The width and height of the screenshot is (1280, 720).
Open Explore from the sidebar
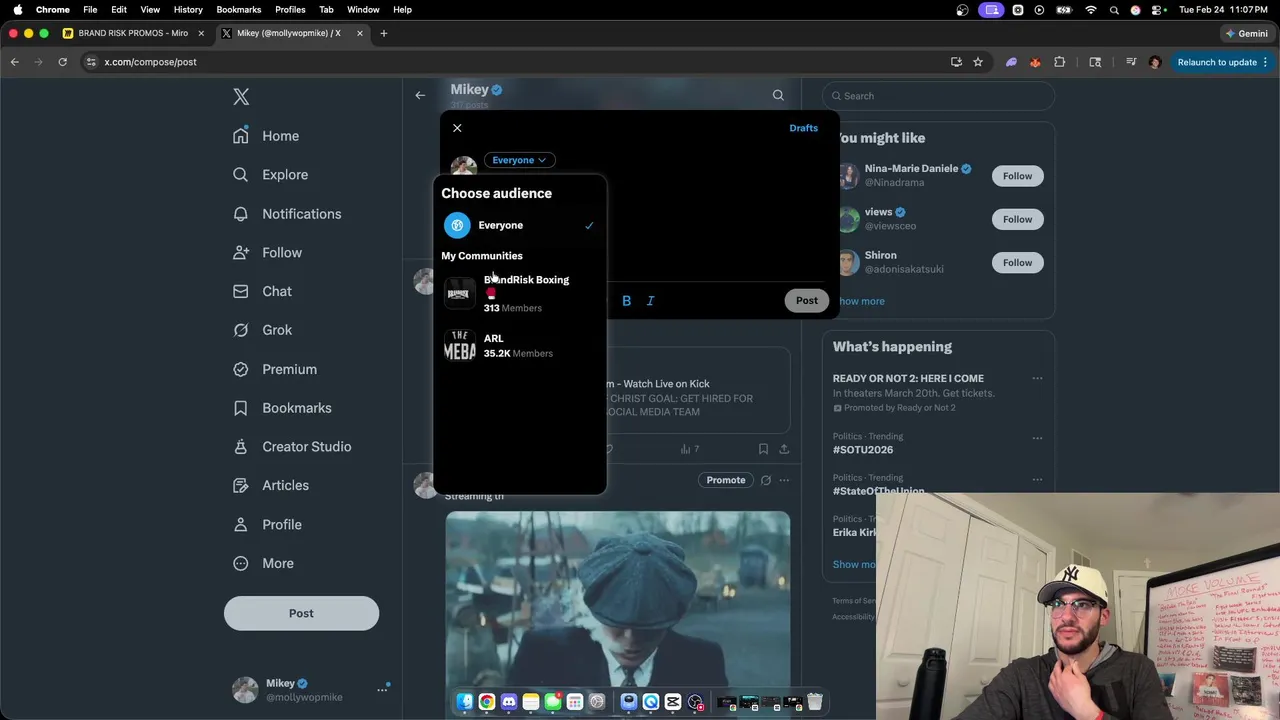point(270,175)
